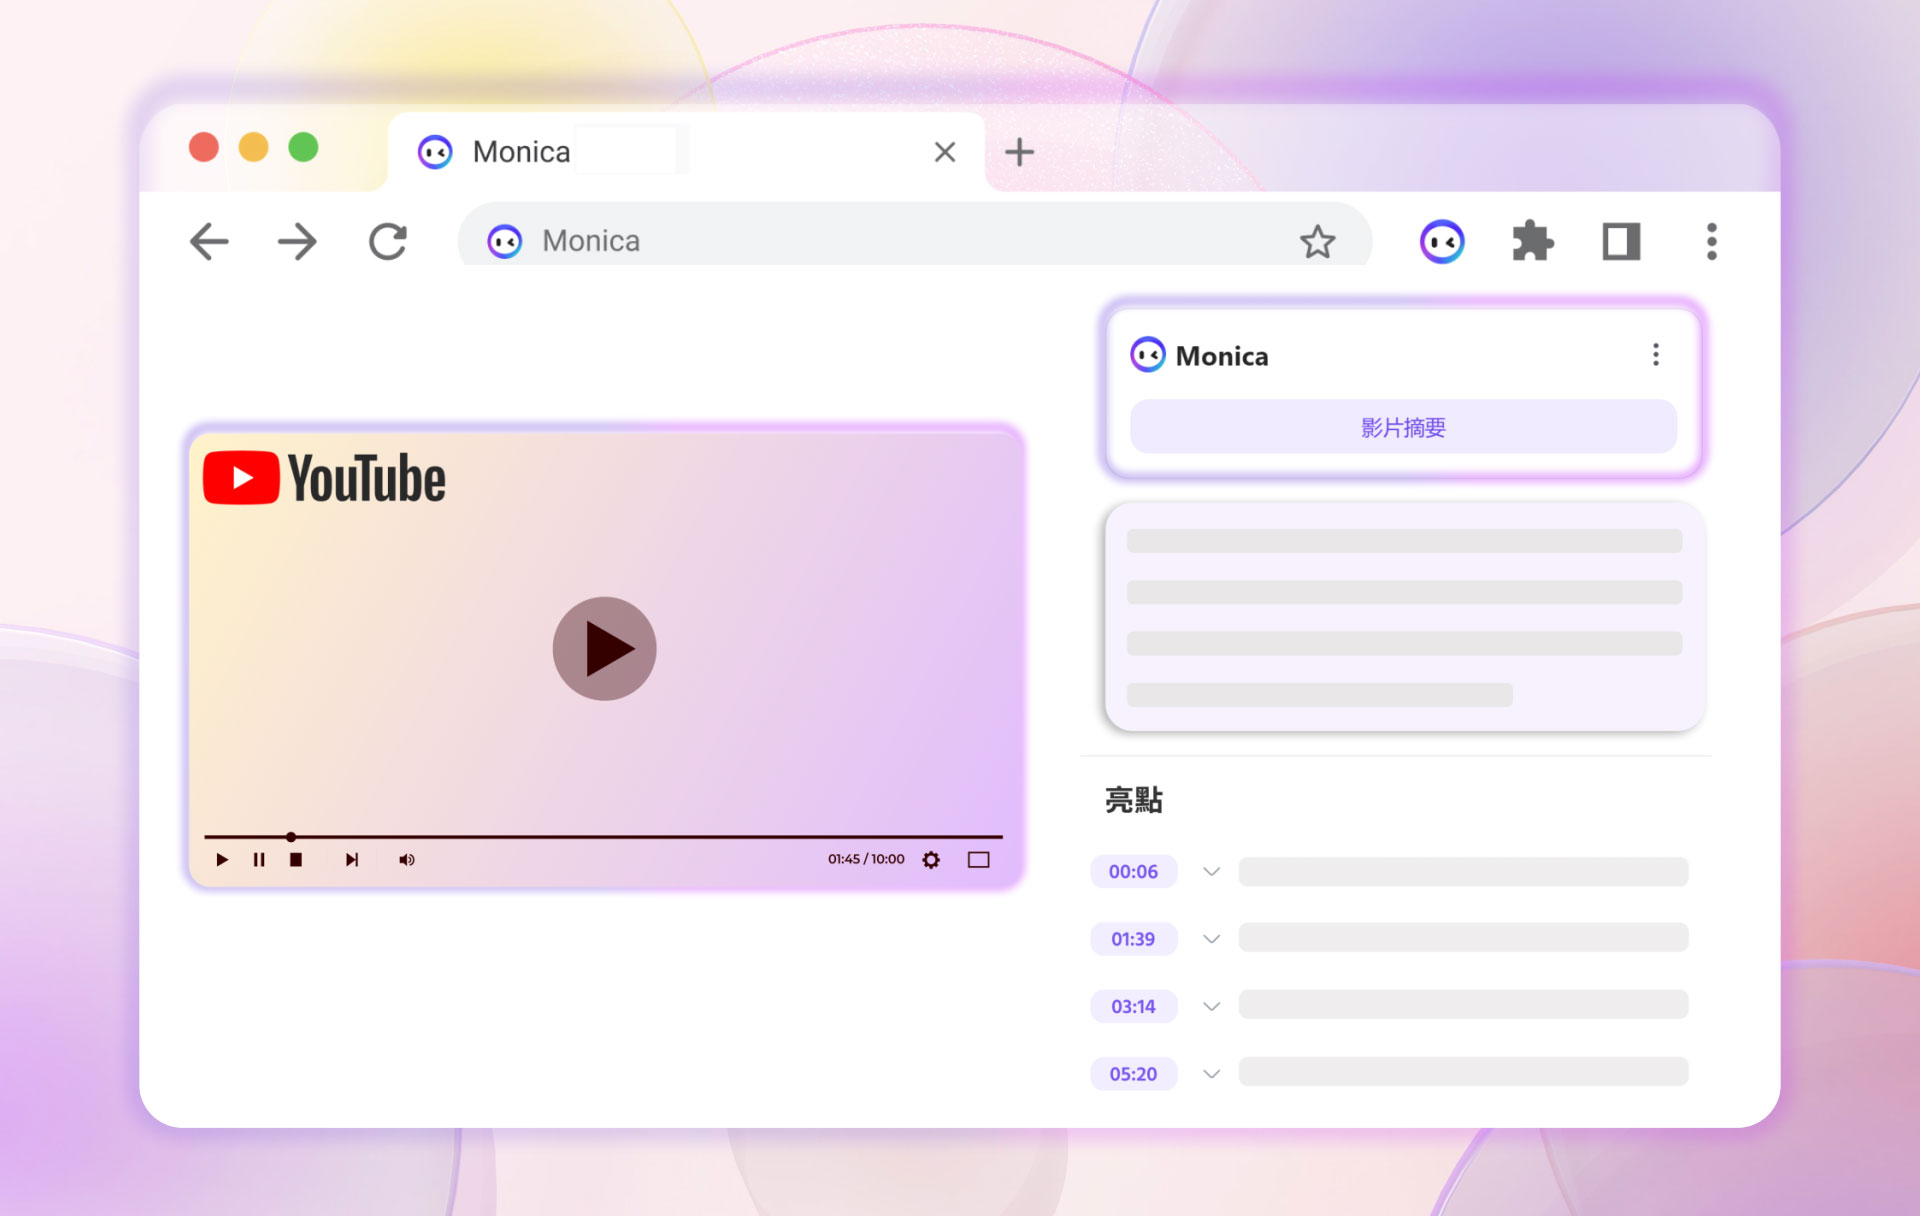Mute the video volume icon
Image resolution: width=1920 pixels, height=1216 pixels.
(x=406, y=860)
